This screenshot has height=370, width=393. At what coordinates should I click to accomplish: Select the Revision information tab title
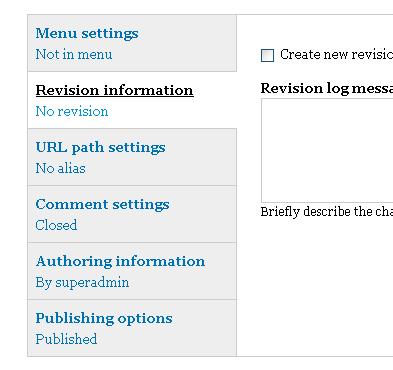[114, 90]
